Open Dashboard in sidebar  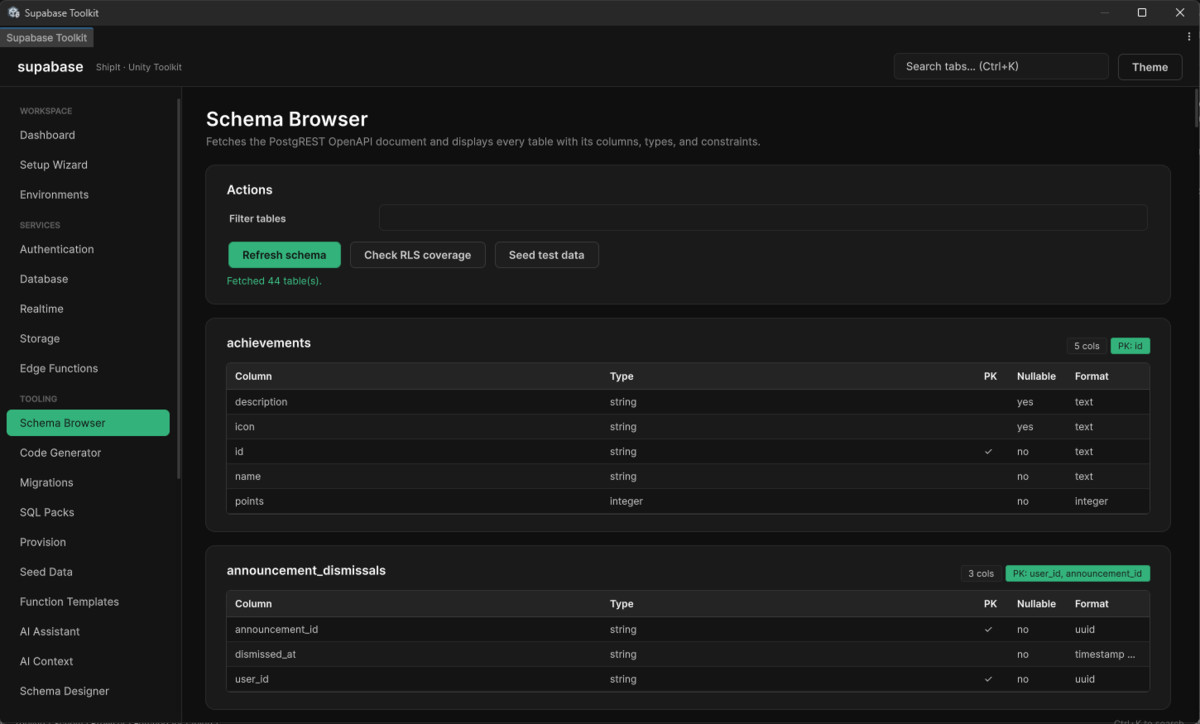click(88, 135)
